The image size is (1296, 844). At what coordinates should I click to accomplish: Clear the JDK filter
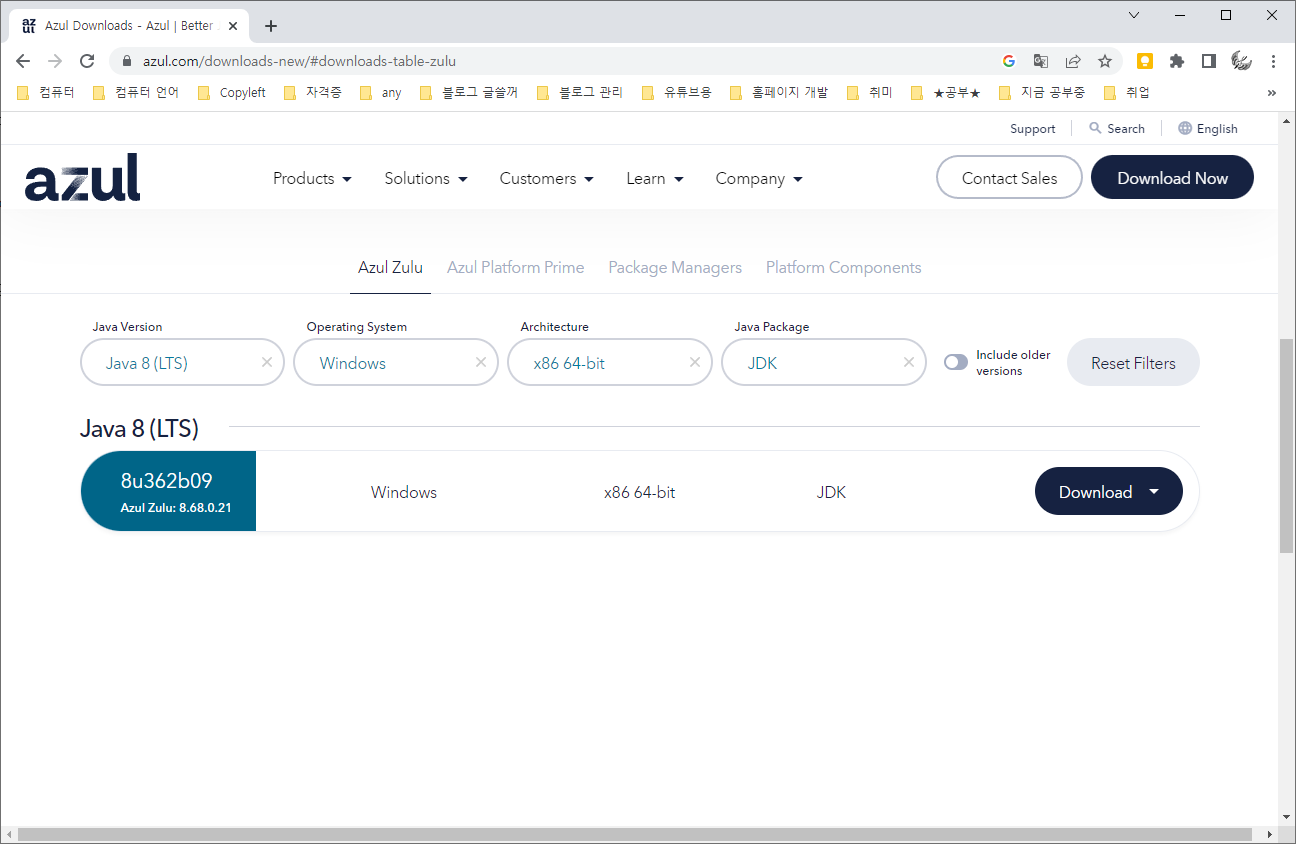click(x=909, y=362)
